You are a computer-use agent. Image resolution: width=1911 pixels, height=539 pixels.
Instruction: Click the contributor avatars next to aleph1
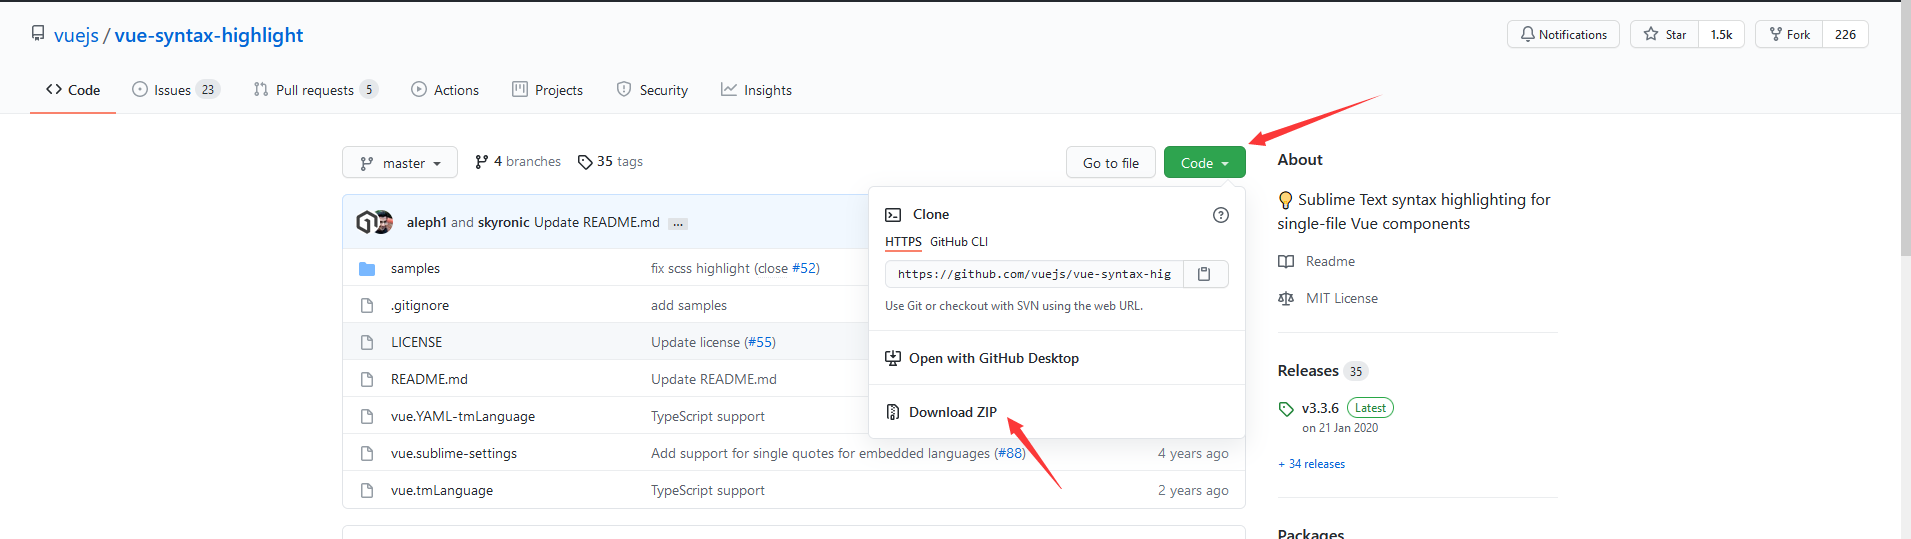pos(374,222)
